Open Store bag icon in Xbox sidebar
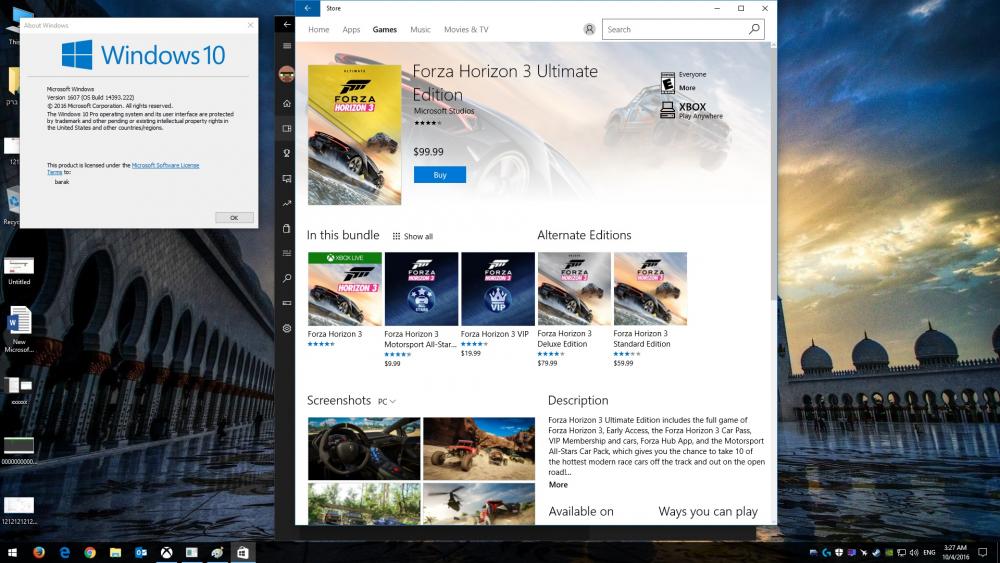The width and height of the screenshot is (1000, 563). click(287, 228)
